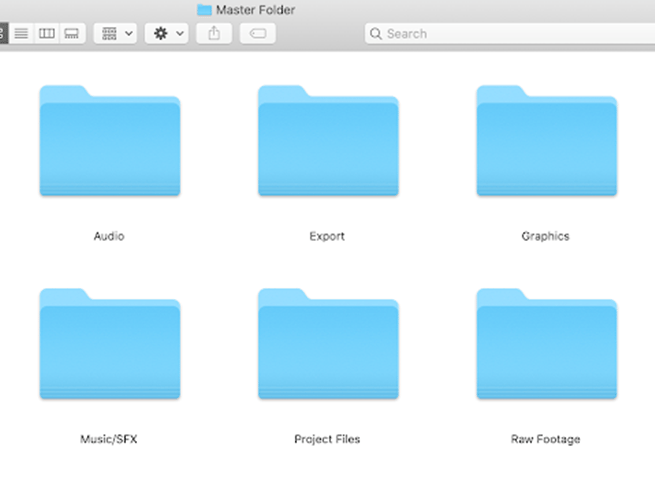Select the Export folder icon
655x492 pixels.
(x=328, y=141)
